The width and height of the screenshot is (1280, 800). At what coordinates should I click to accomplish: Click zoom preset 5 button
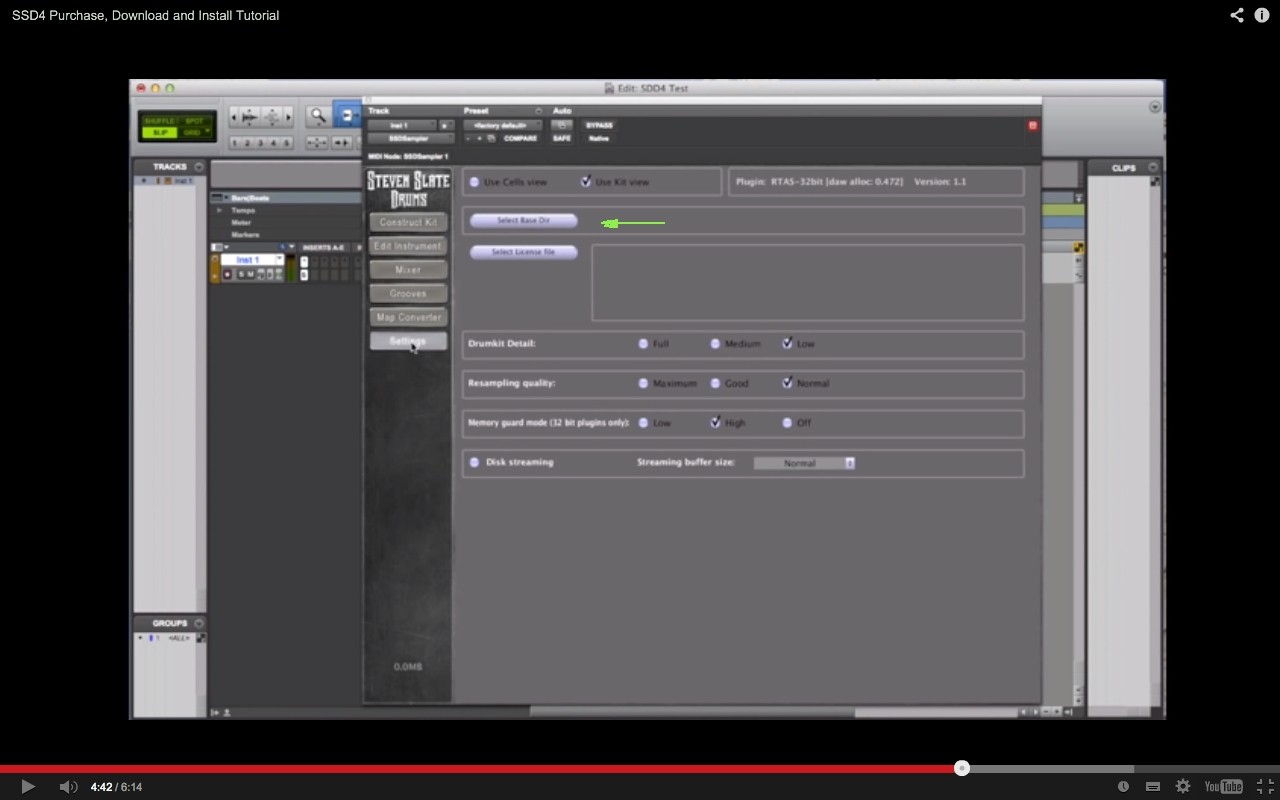click(287, 143)
